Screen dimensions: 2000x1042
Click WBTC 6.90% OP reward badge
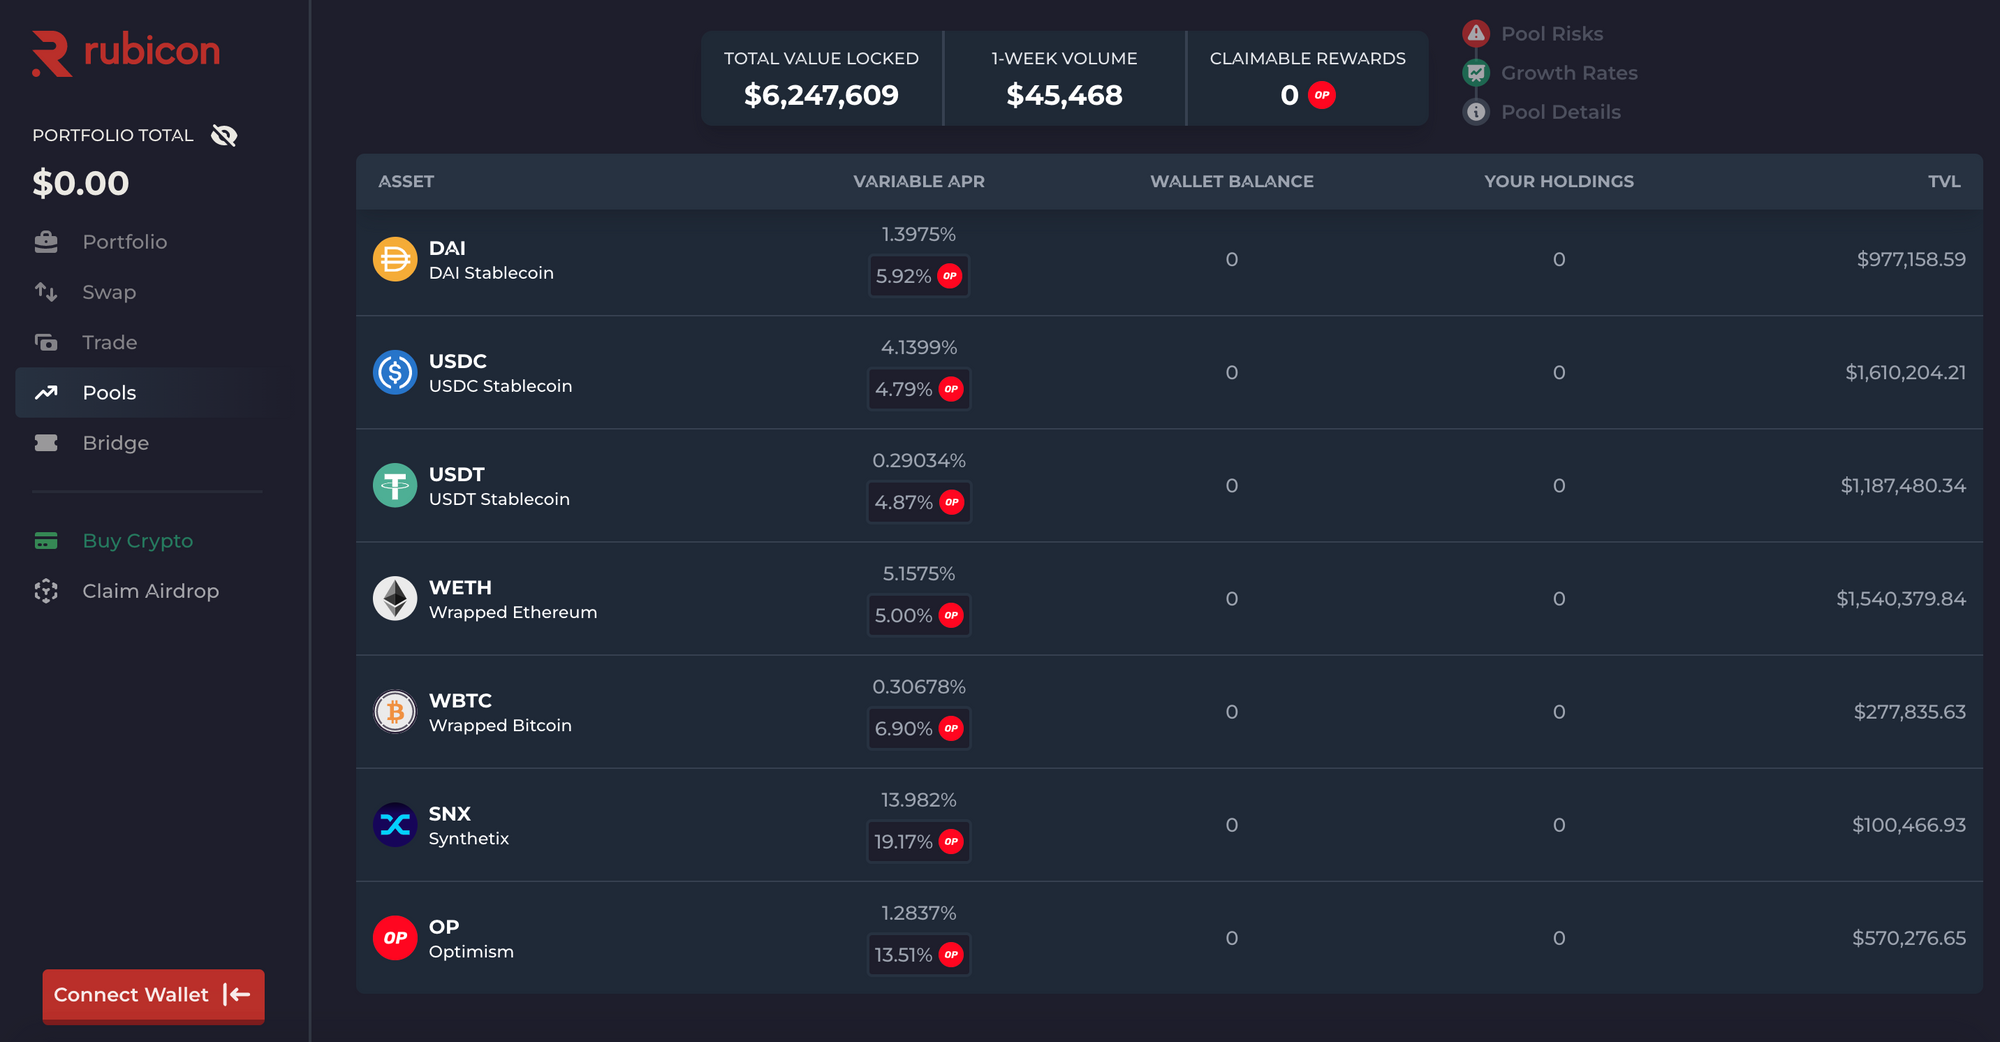tap(919, 728)
